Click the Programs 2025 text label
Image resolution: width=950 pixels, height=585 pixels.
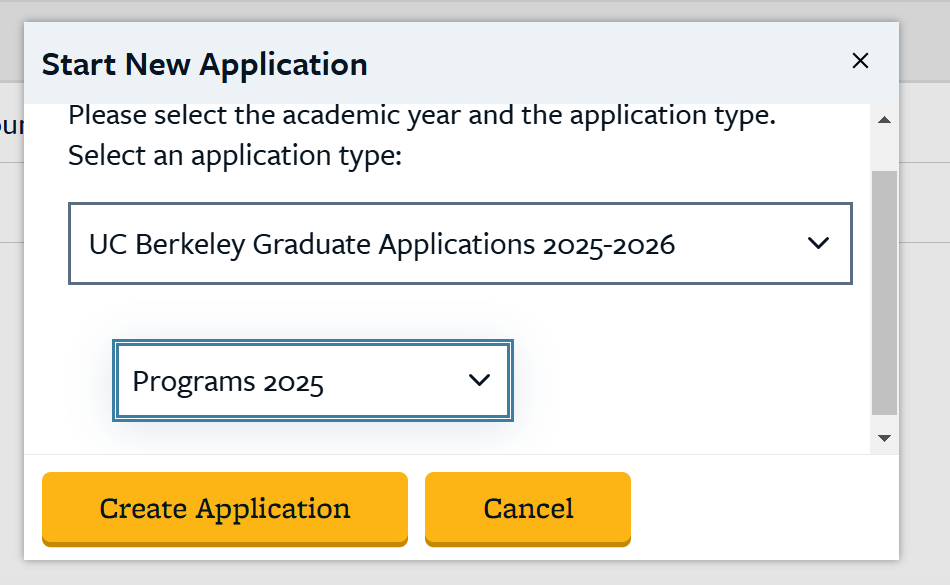(x=228, y=382)
